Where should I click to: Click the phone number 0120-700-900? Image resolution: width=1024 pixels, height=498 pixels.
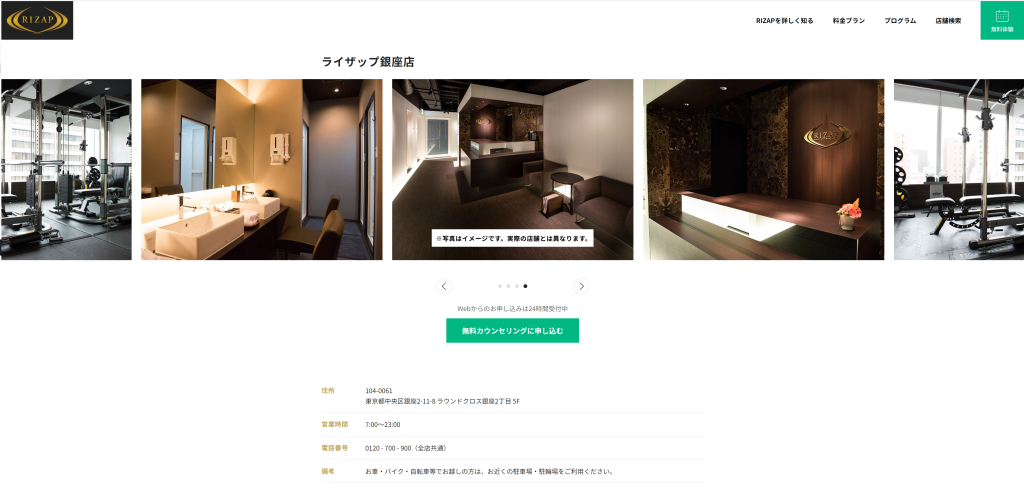click(x=388, y=448)
